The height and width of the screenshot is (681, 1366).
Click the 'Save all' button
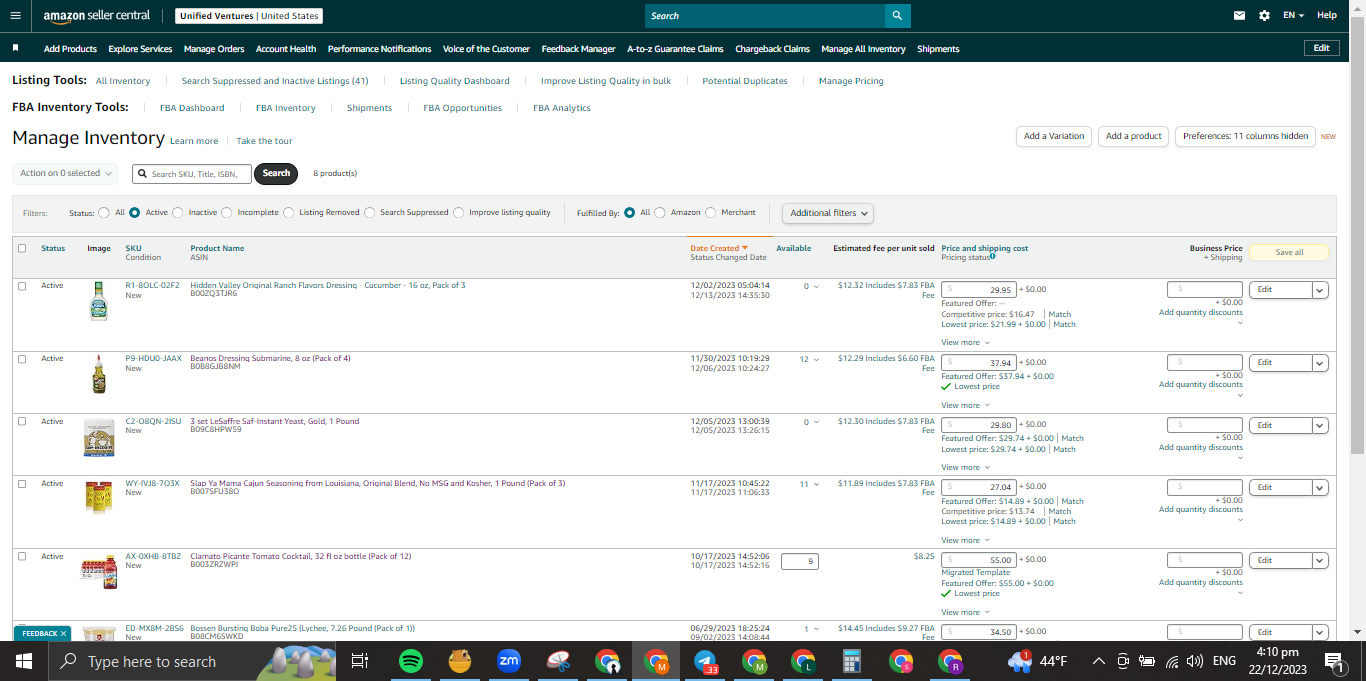pyautogui.click(x=1289, y=252)
